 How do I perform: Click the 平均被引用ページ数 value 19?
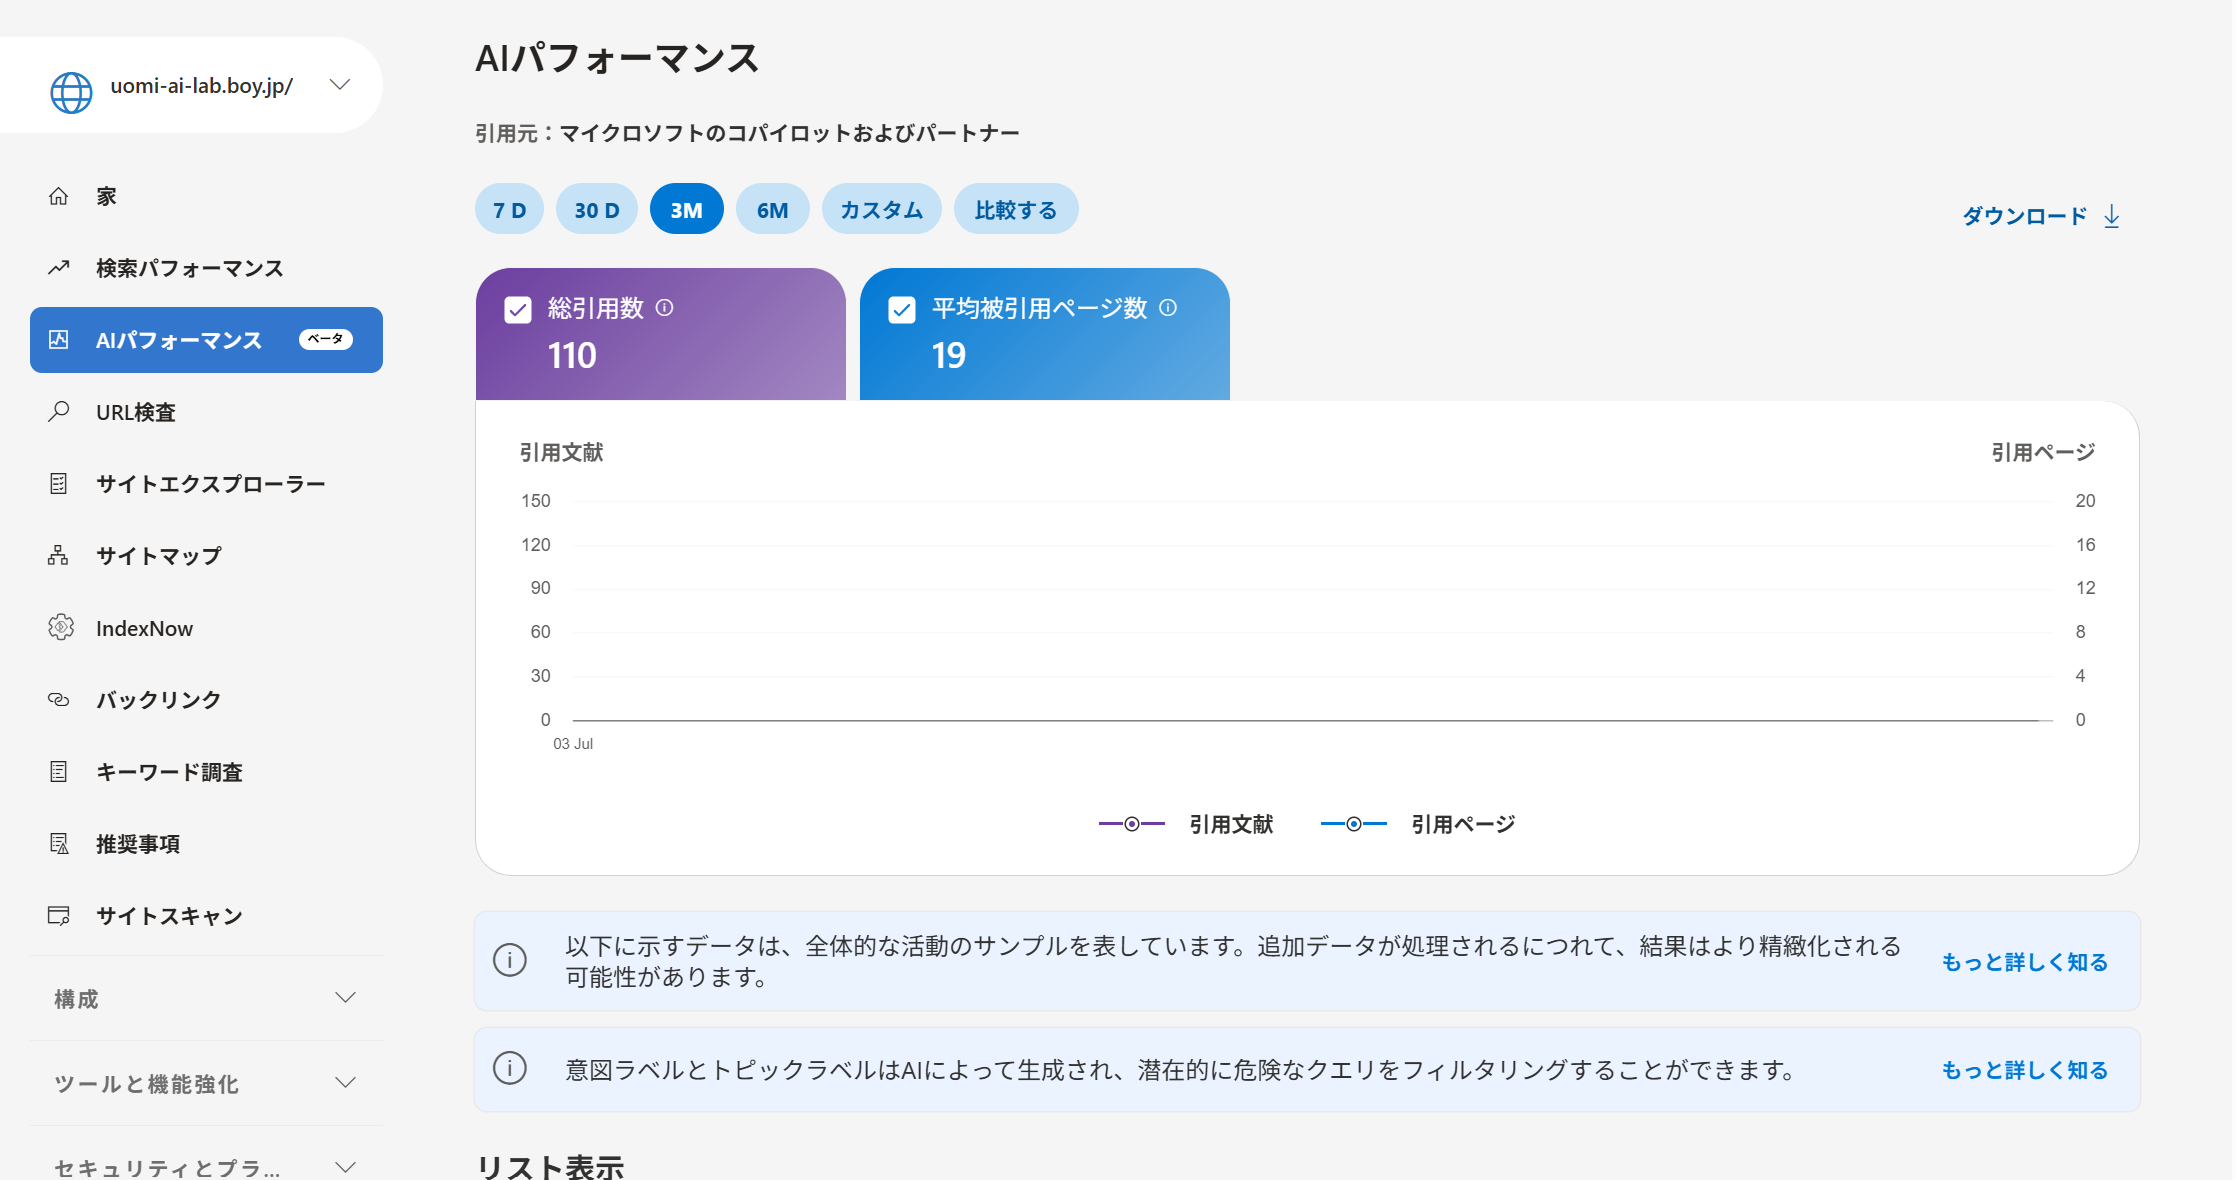pos(949,356)
